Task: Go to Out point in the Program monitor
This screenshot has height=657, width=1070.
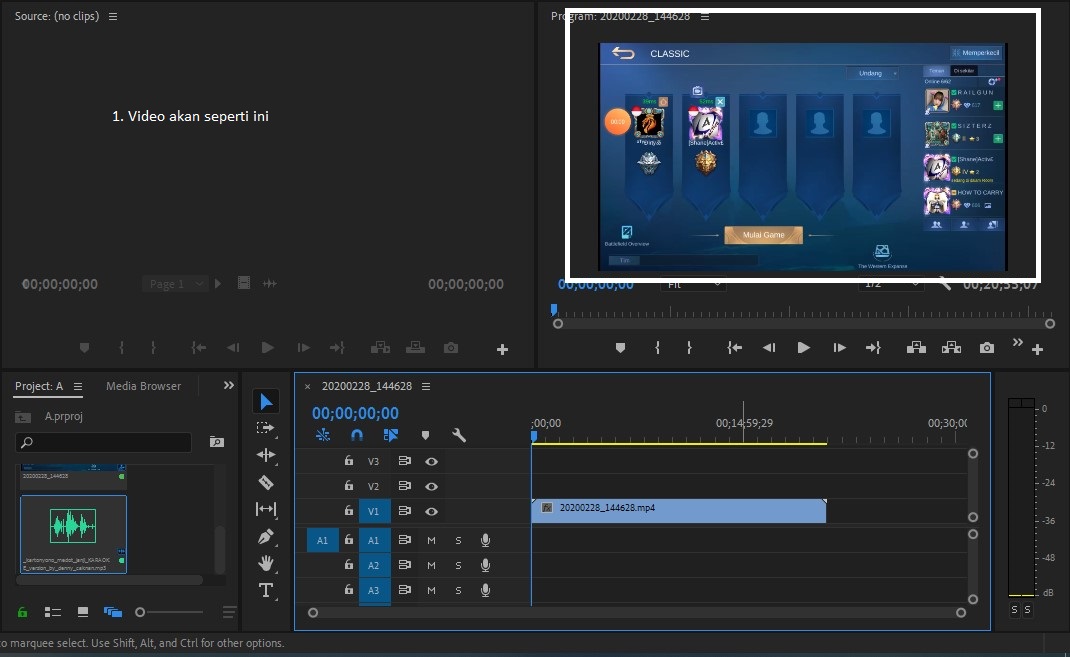Action: pos(873,348)
